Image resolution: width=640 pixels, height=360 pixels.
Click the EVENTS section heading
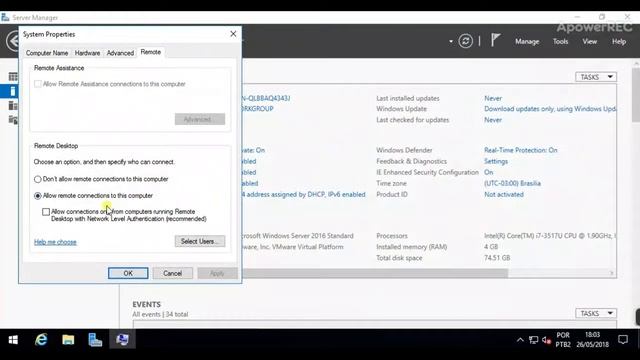(147, 304)
